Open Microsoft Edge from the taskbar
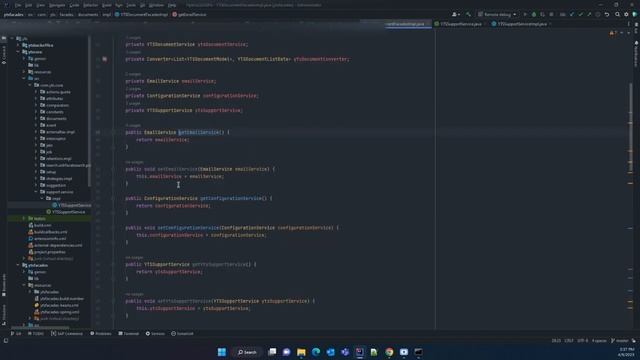The height and width of the screenshot is (360, 640). pos(316,352)
